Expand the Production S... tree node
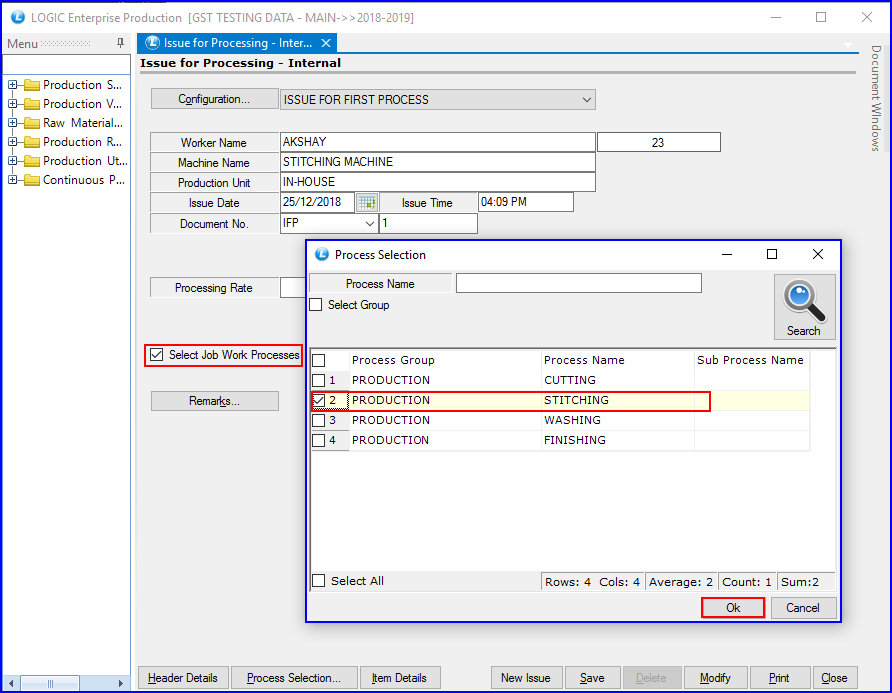The image size is (892, 693). [x=13, y=85]
